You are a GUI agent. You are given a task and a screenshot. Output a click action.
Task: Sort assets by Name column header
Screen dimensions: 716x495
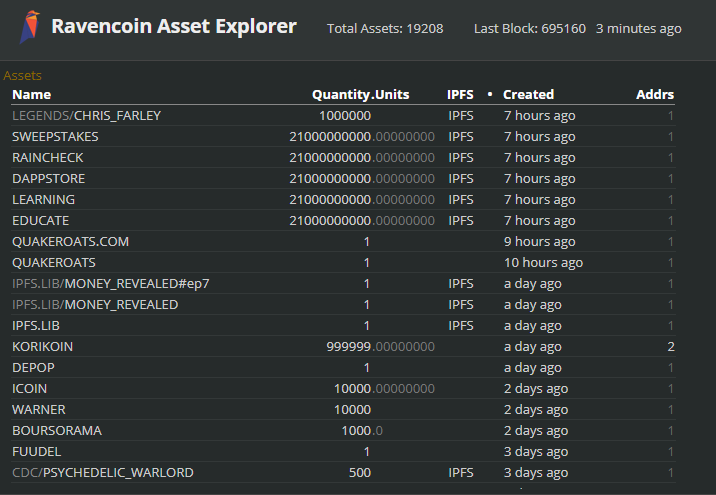31,94
